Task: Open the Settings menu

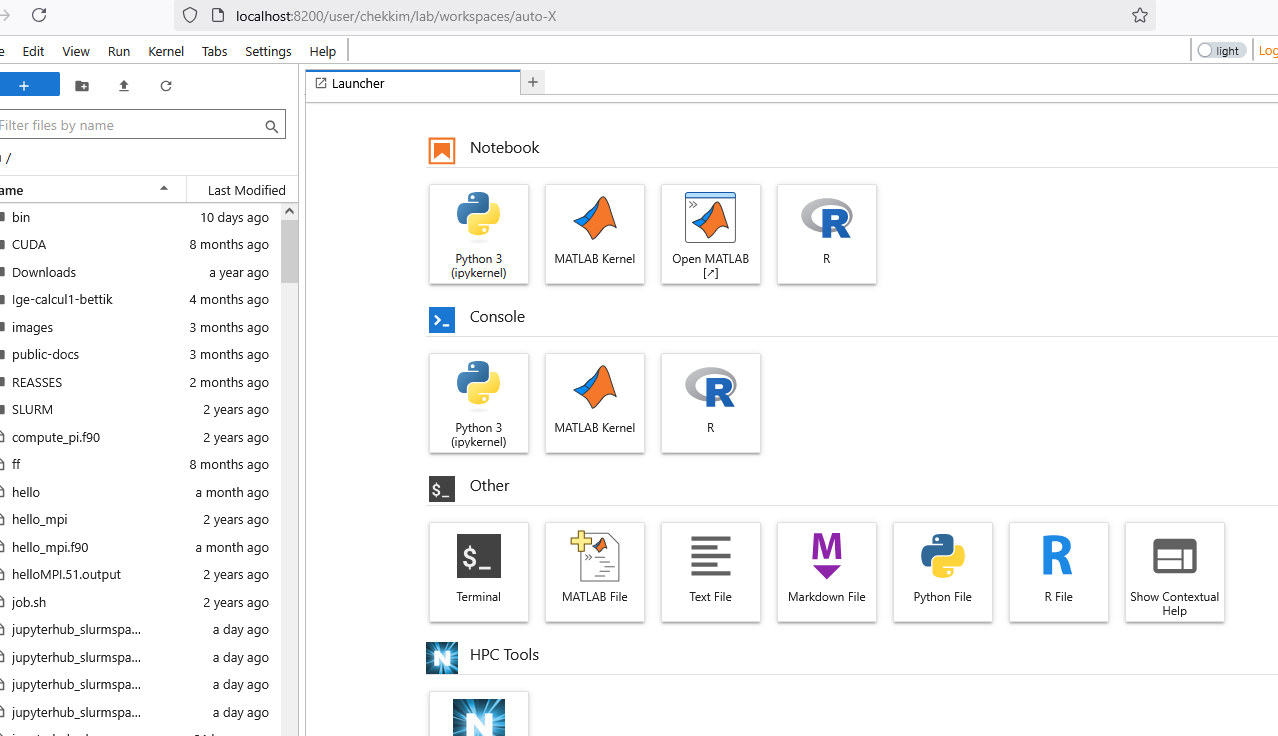Action: [268, 51]
